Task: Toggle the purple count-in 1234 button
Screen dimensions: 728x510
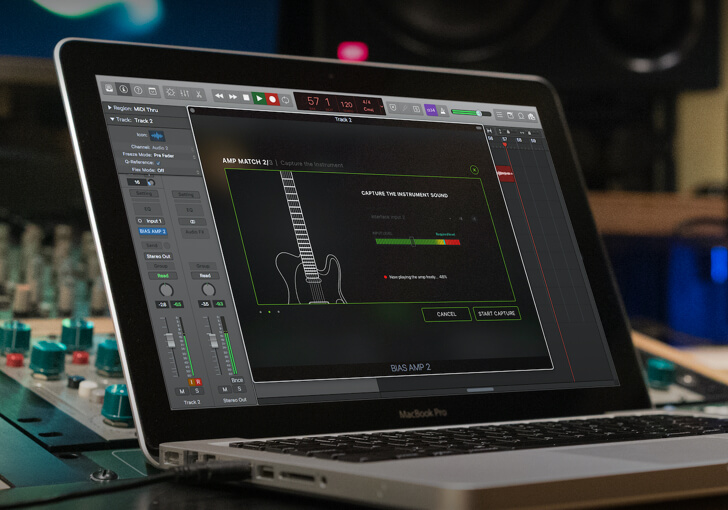Action: pos(431,110)
